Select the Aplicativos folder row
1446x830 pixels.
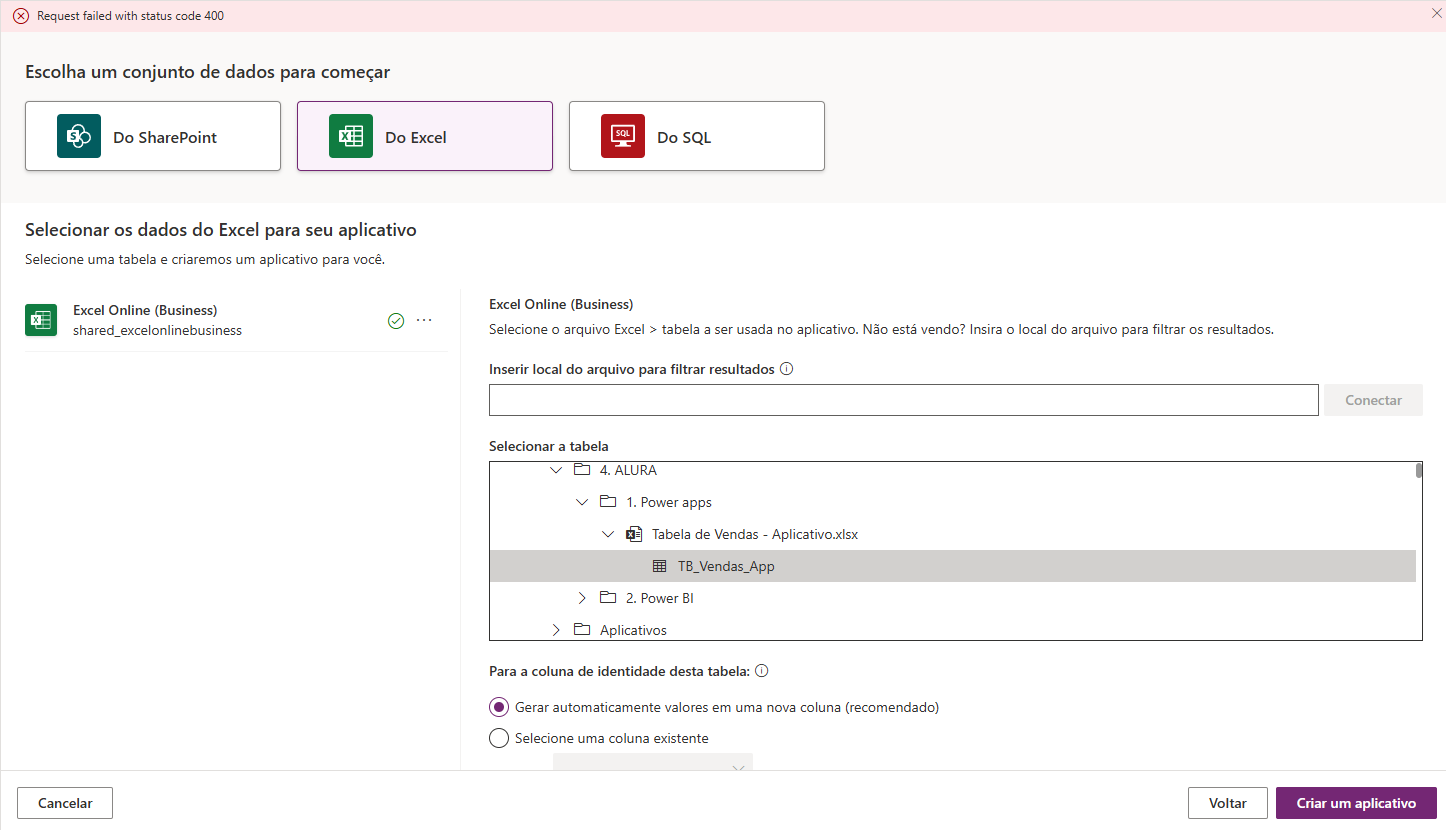click(x=952, y=628)
